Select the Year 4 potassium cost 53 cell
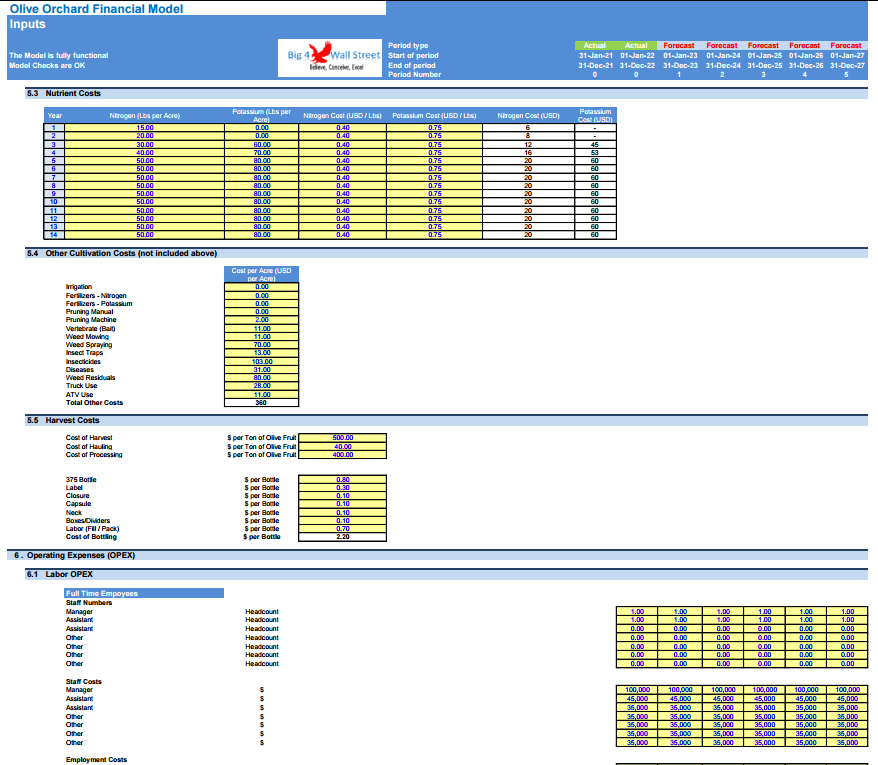 coord(595,152)
